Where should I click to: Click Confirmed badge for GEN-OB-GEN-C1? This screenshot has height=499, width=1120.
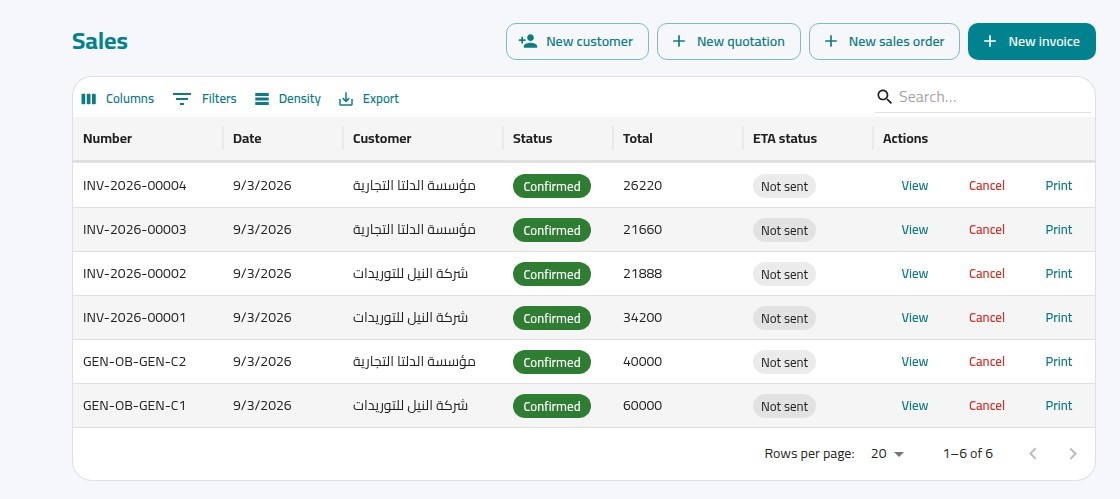click(x=551, y=406)
